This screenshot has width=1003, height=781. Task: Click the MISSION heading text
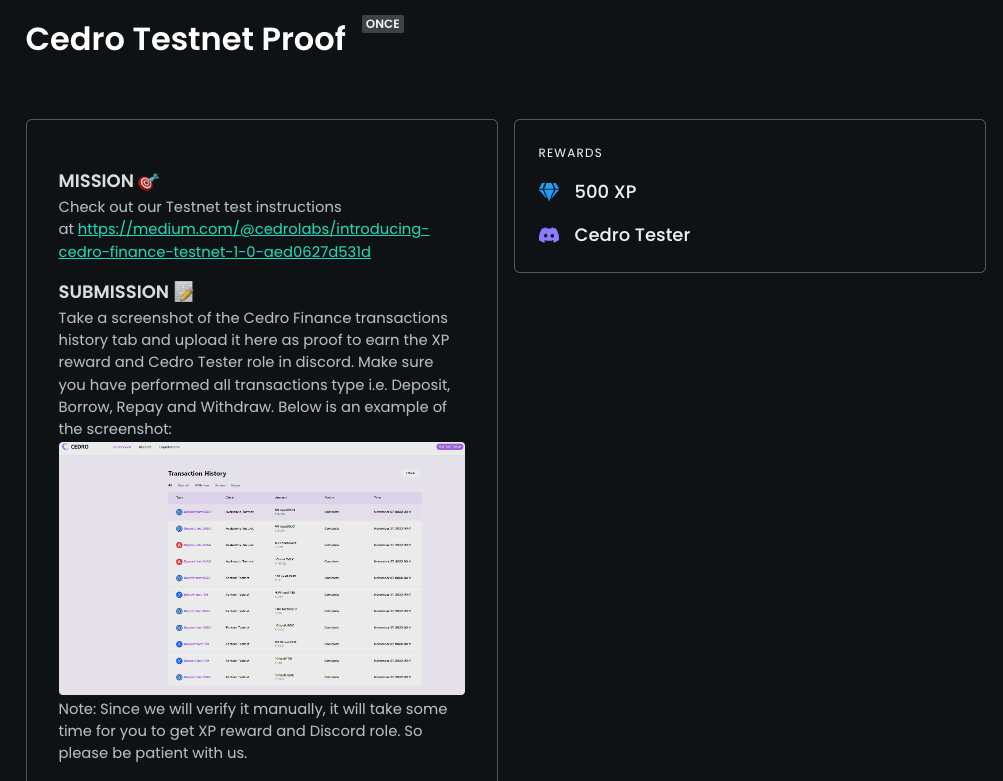(96, 181)
